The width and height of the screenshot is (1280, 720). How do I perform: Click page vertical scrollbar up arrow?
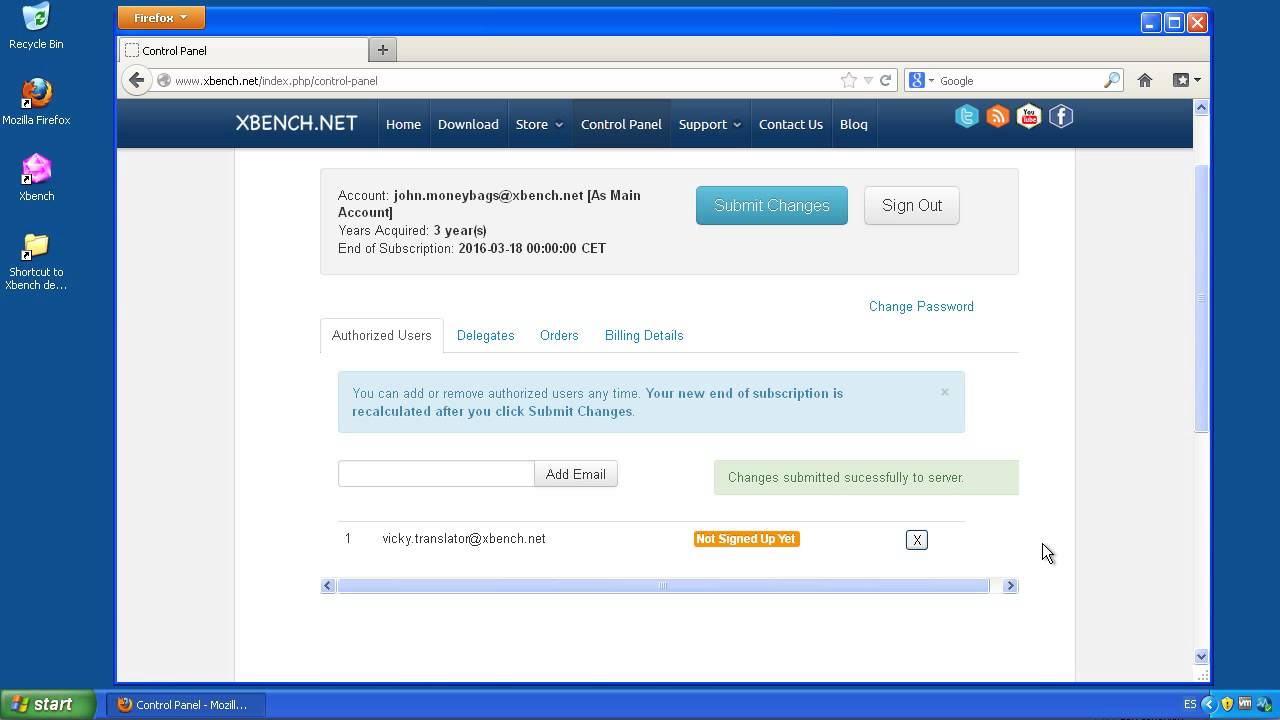(x=1201, y=107)
